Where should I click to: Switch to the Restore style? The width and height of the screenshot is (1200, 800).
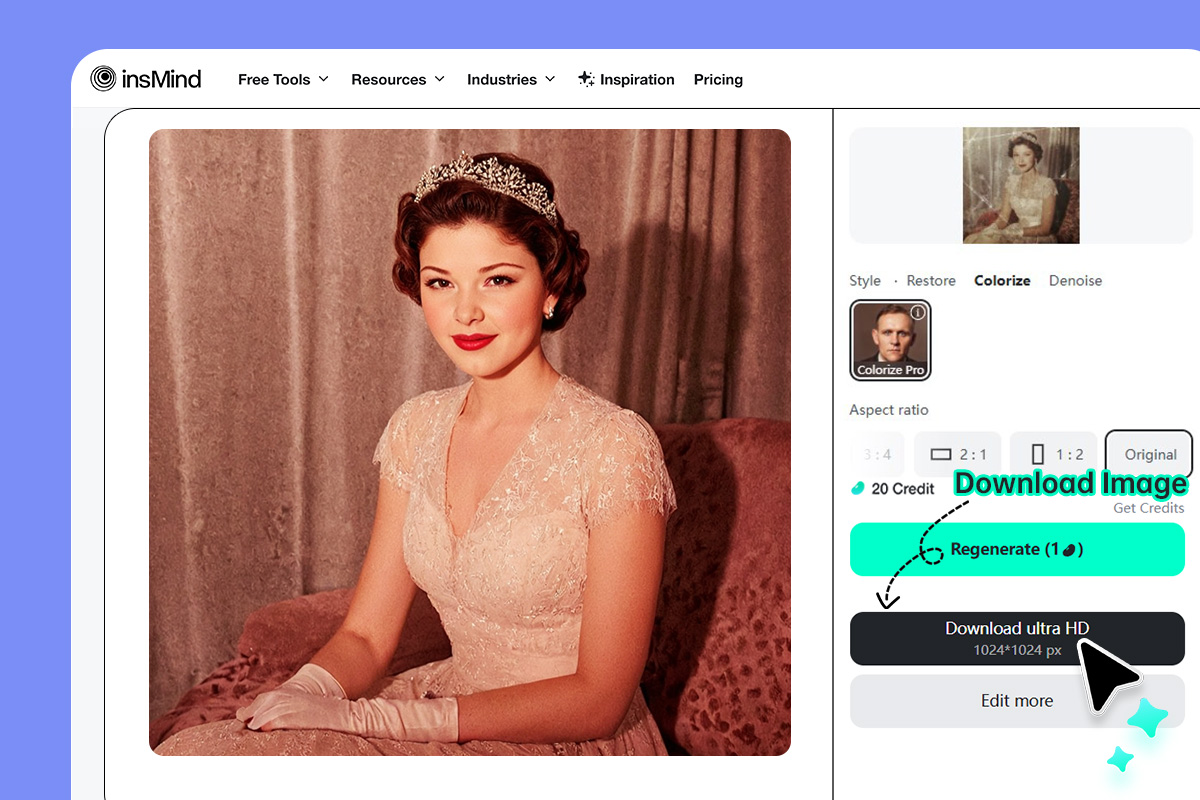coord(931,281)
